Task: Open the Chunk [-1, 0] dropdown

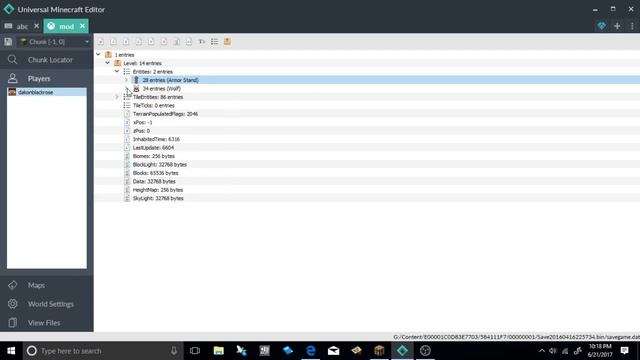Action: click(x=54, y=42)
